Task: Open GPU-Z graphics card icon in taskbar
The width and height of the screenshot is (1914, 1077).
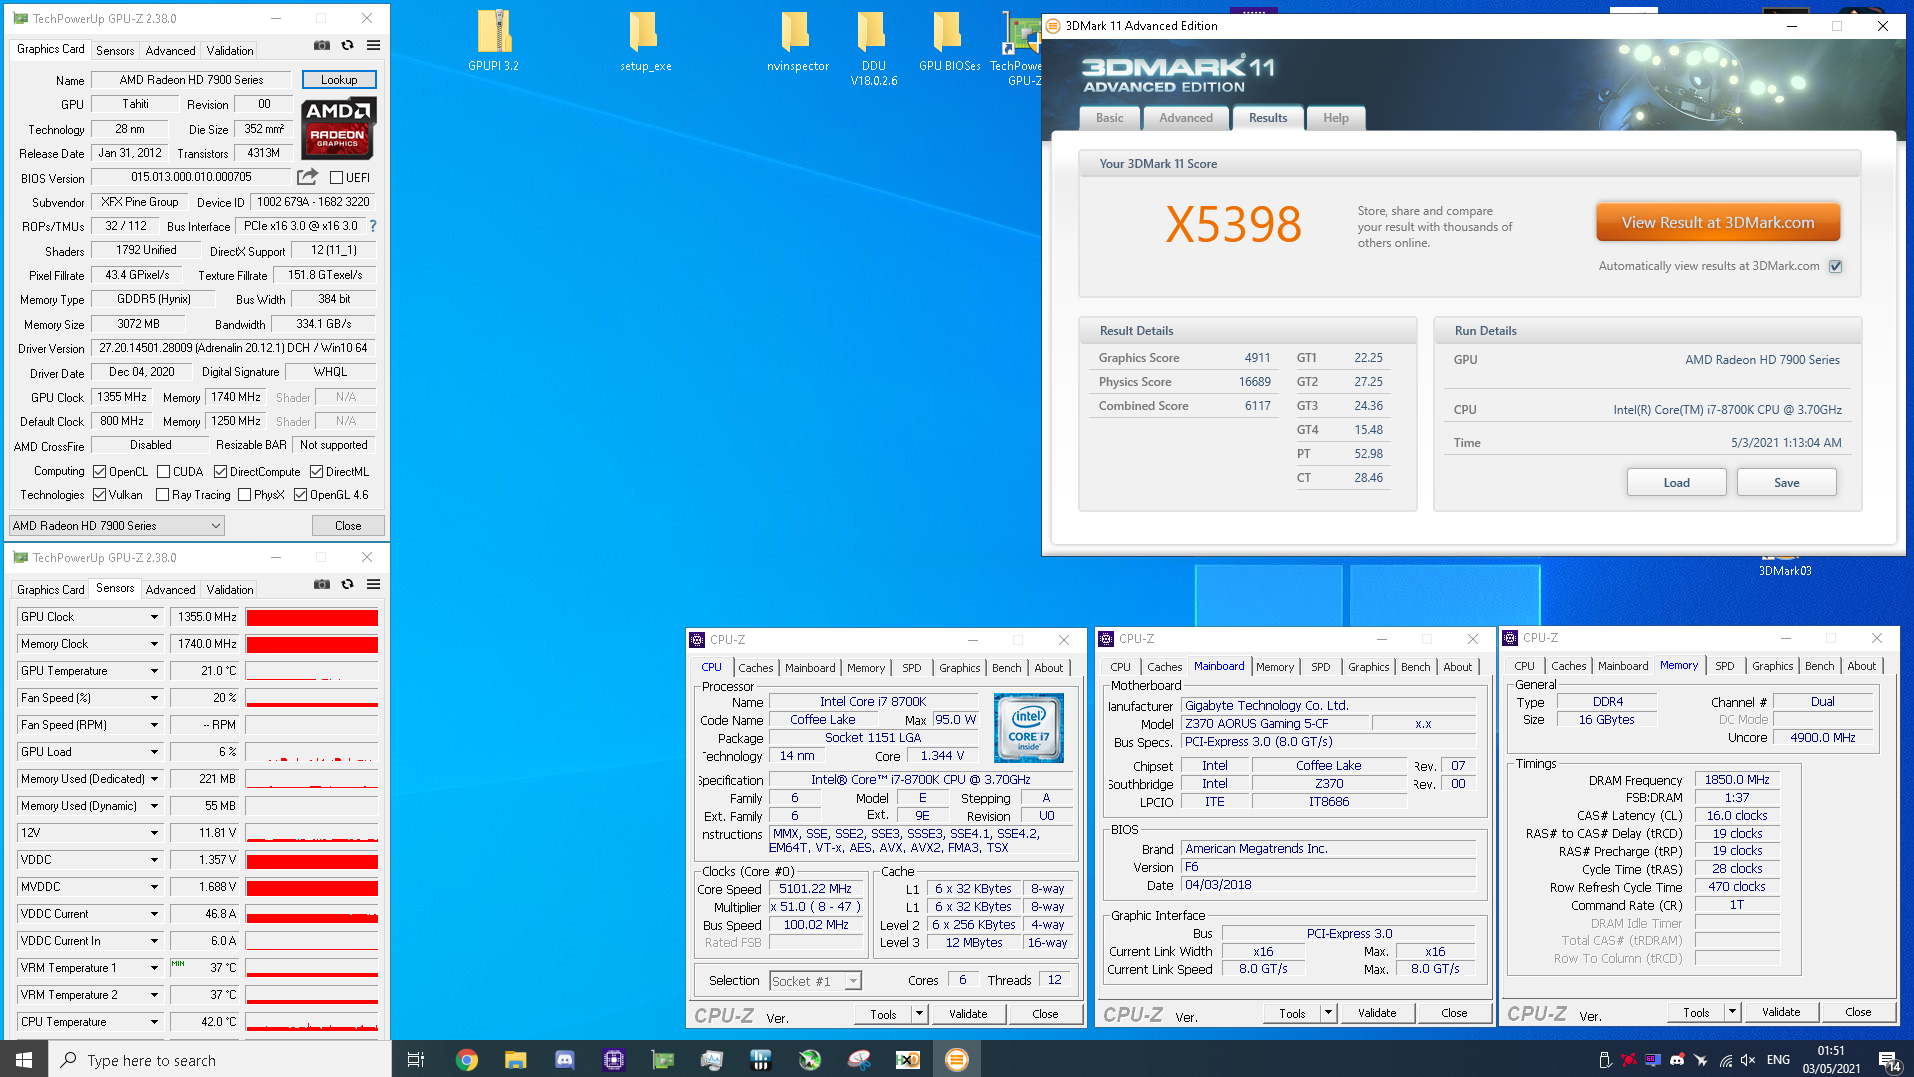Action: 662,1059
